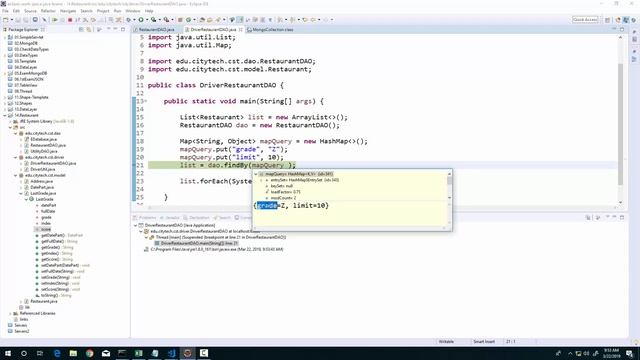Collapse the edu.citytech.cst.dao package
Screen dimensions: 640x360
[16, 133]
